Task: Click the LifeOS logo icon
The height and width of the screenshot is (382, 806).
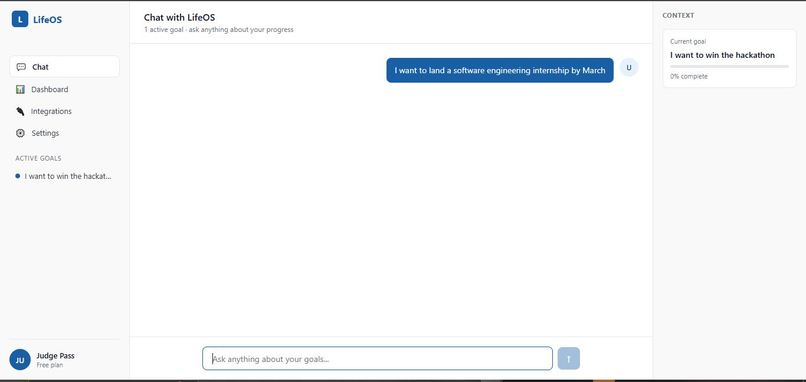Action: coord(20,20)
